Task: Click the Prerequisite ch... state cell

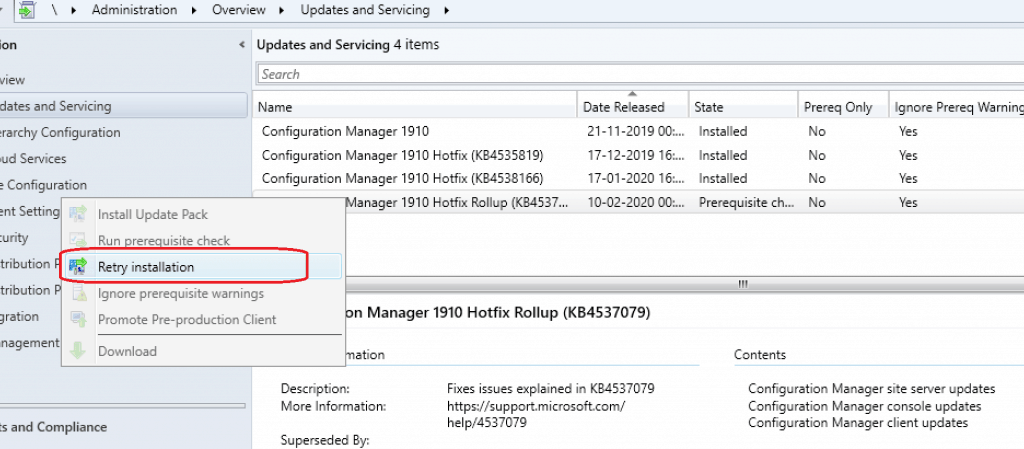Action: tap(746, 202)
